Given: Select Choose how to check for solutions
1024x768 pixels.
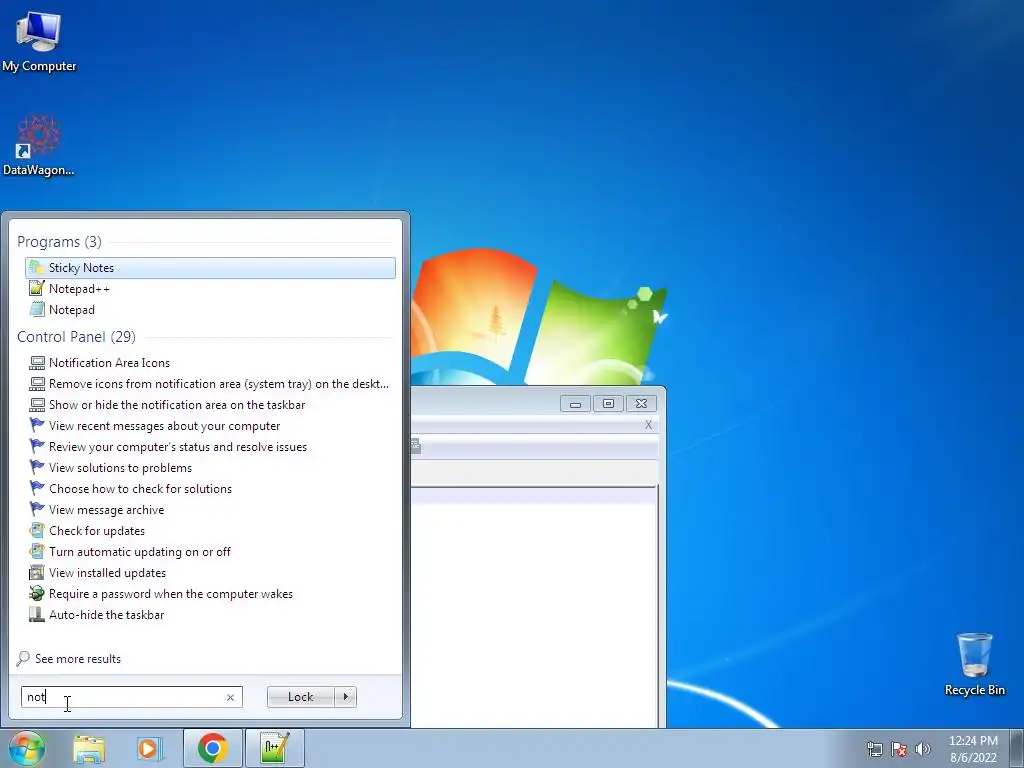Looking at the screenshot, I should point(210,488).
